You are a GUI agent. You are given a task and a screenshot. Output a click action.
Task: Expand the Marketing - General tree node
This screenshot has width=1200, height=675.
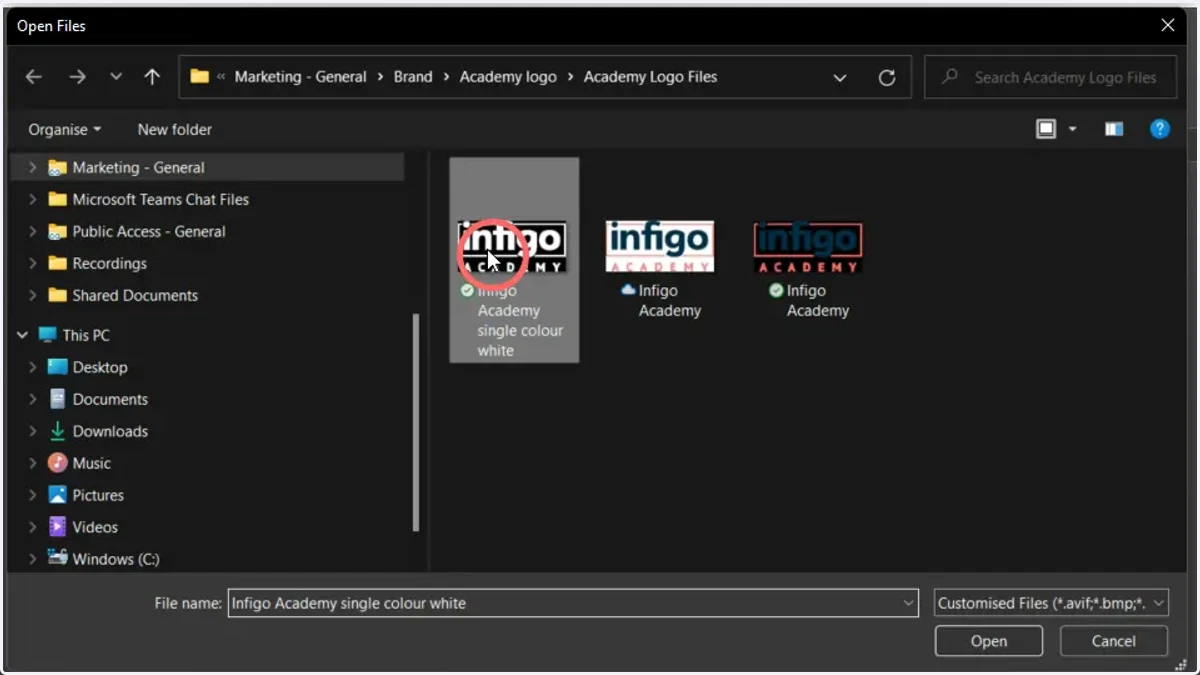(32, 167)
